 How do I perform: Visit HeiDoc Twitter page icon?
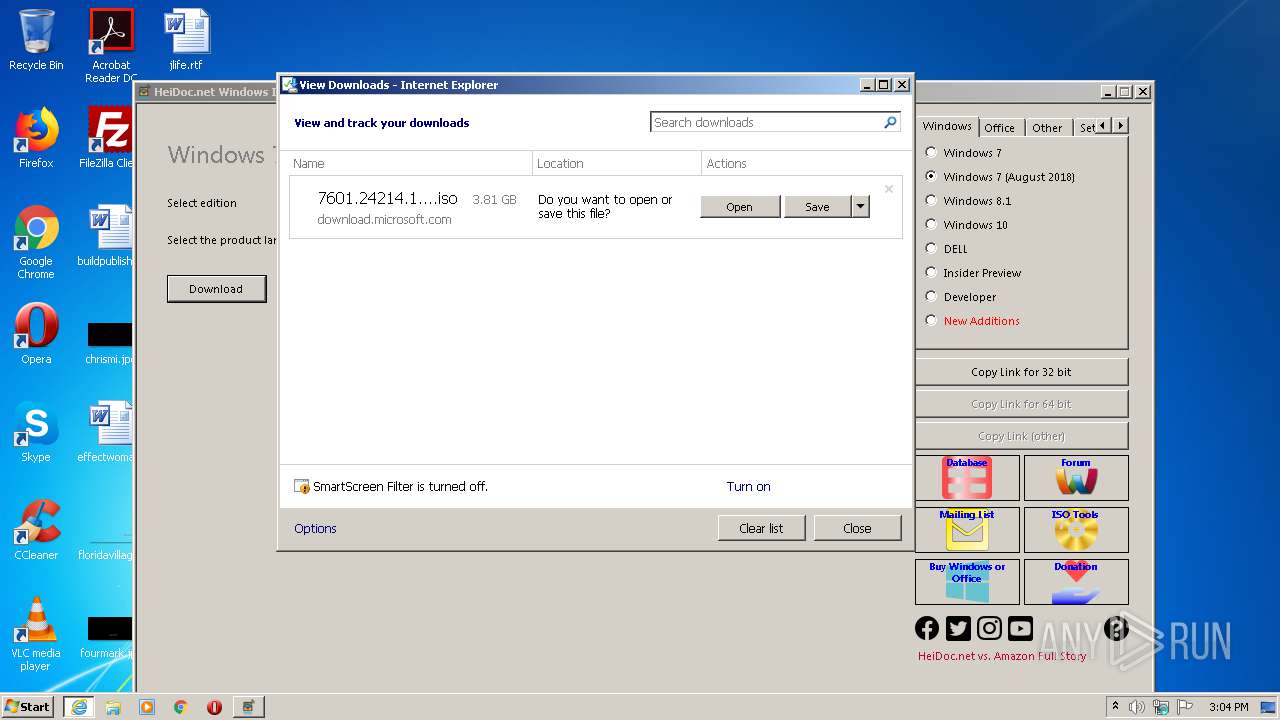958,628
